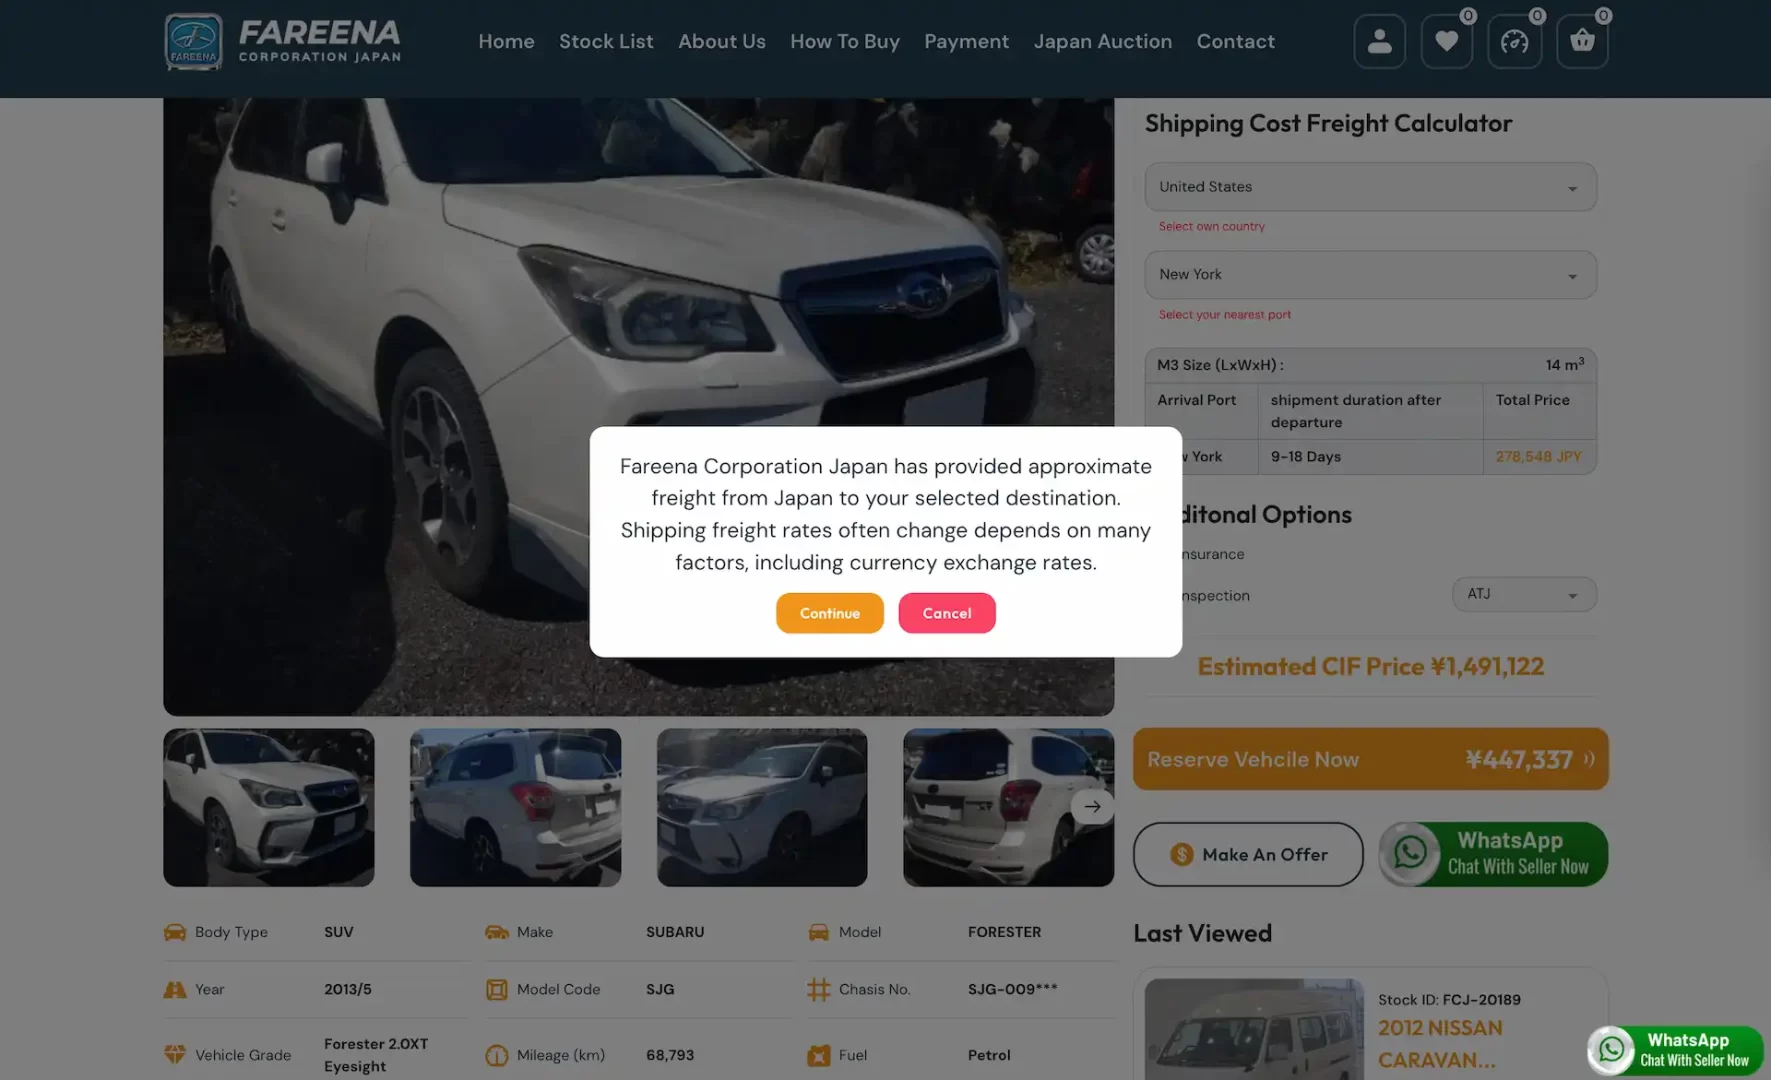Click WhatsApp Chat With Seller Now button
The height and width of the screenshot is (1080, 1771).
pyautogui.click(x=1493, y=854)
